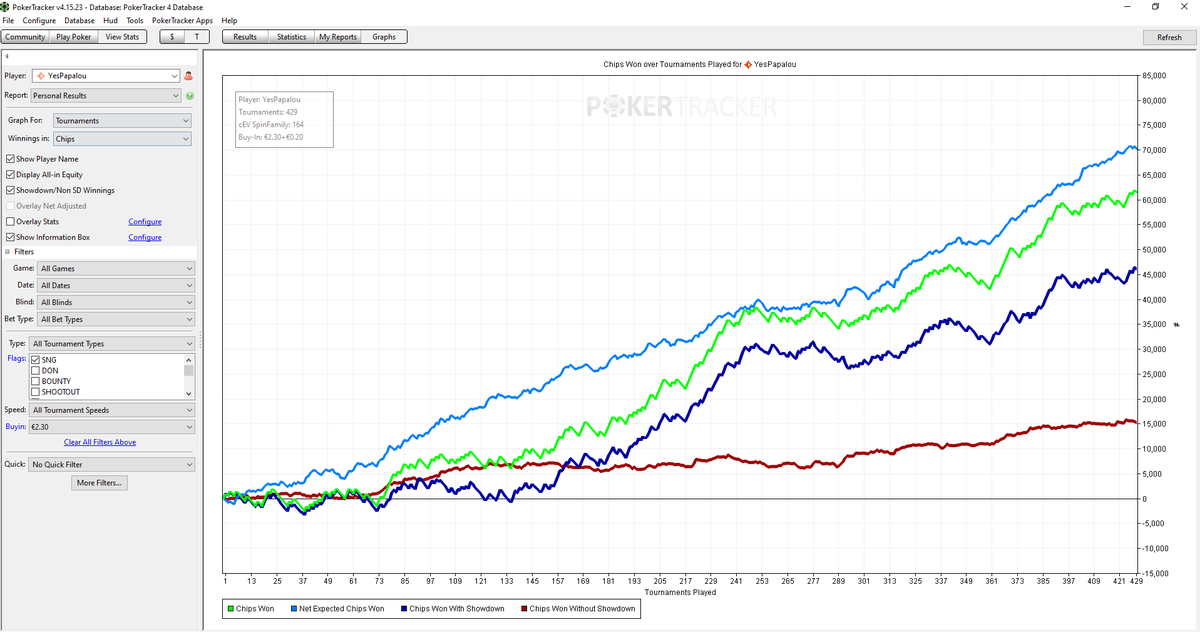Toggle Show Player Name checkbox

[10, 159]
